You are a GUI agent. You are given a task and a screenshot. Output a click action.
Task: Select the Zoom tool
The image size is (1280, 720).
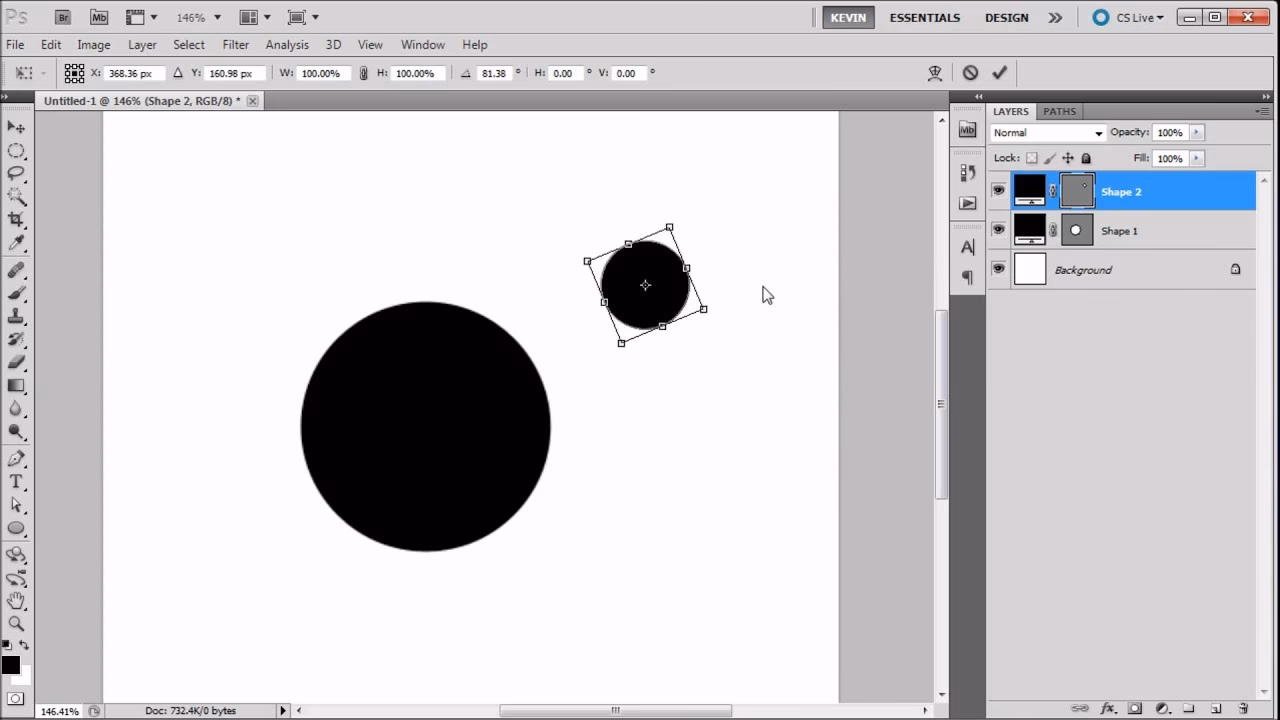(x=16, y=623)
